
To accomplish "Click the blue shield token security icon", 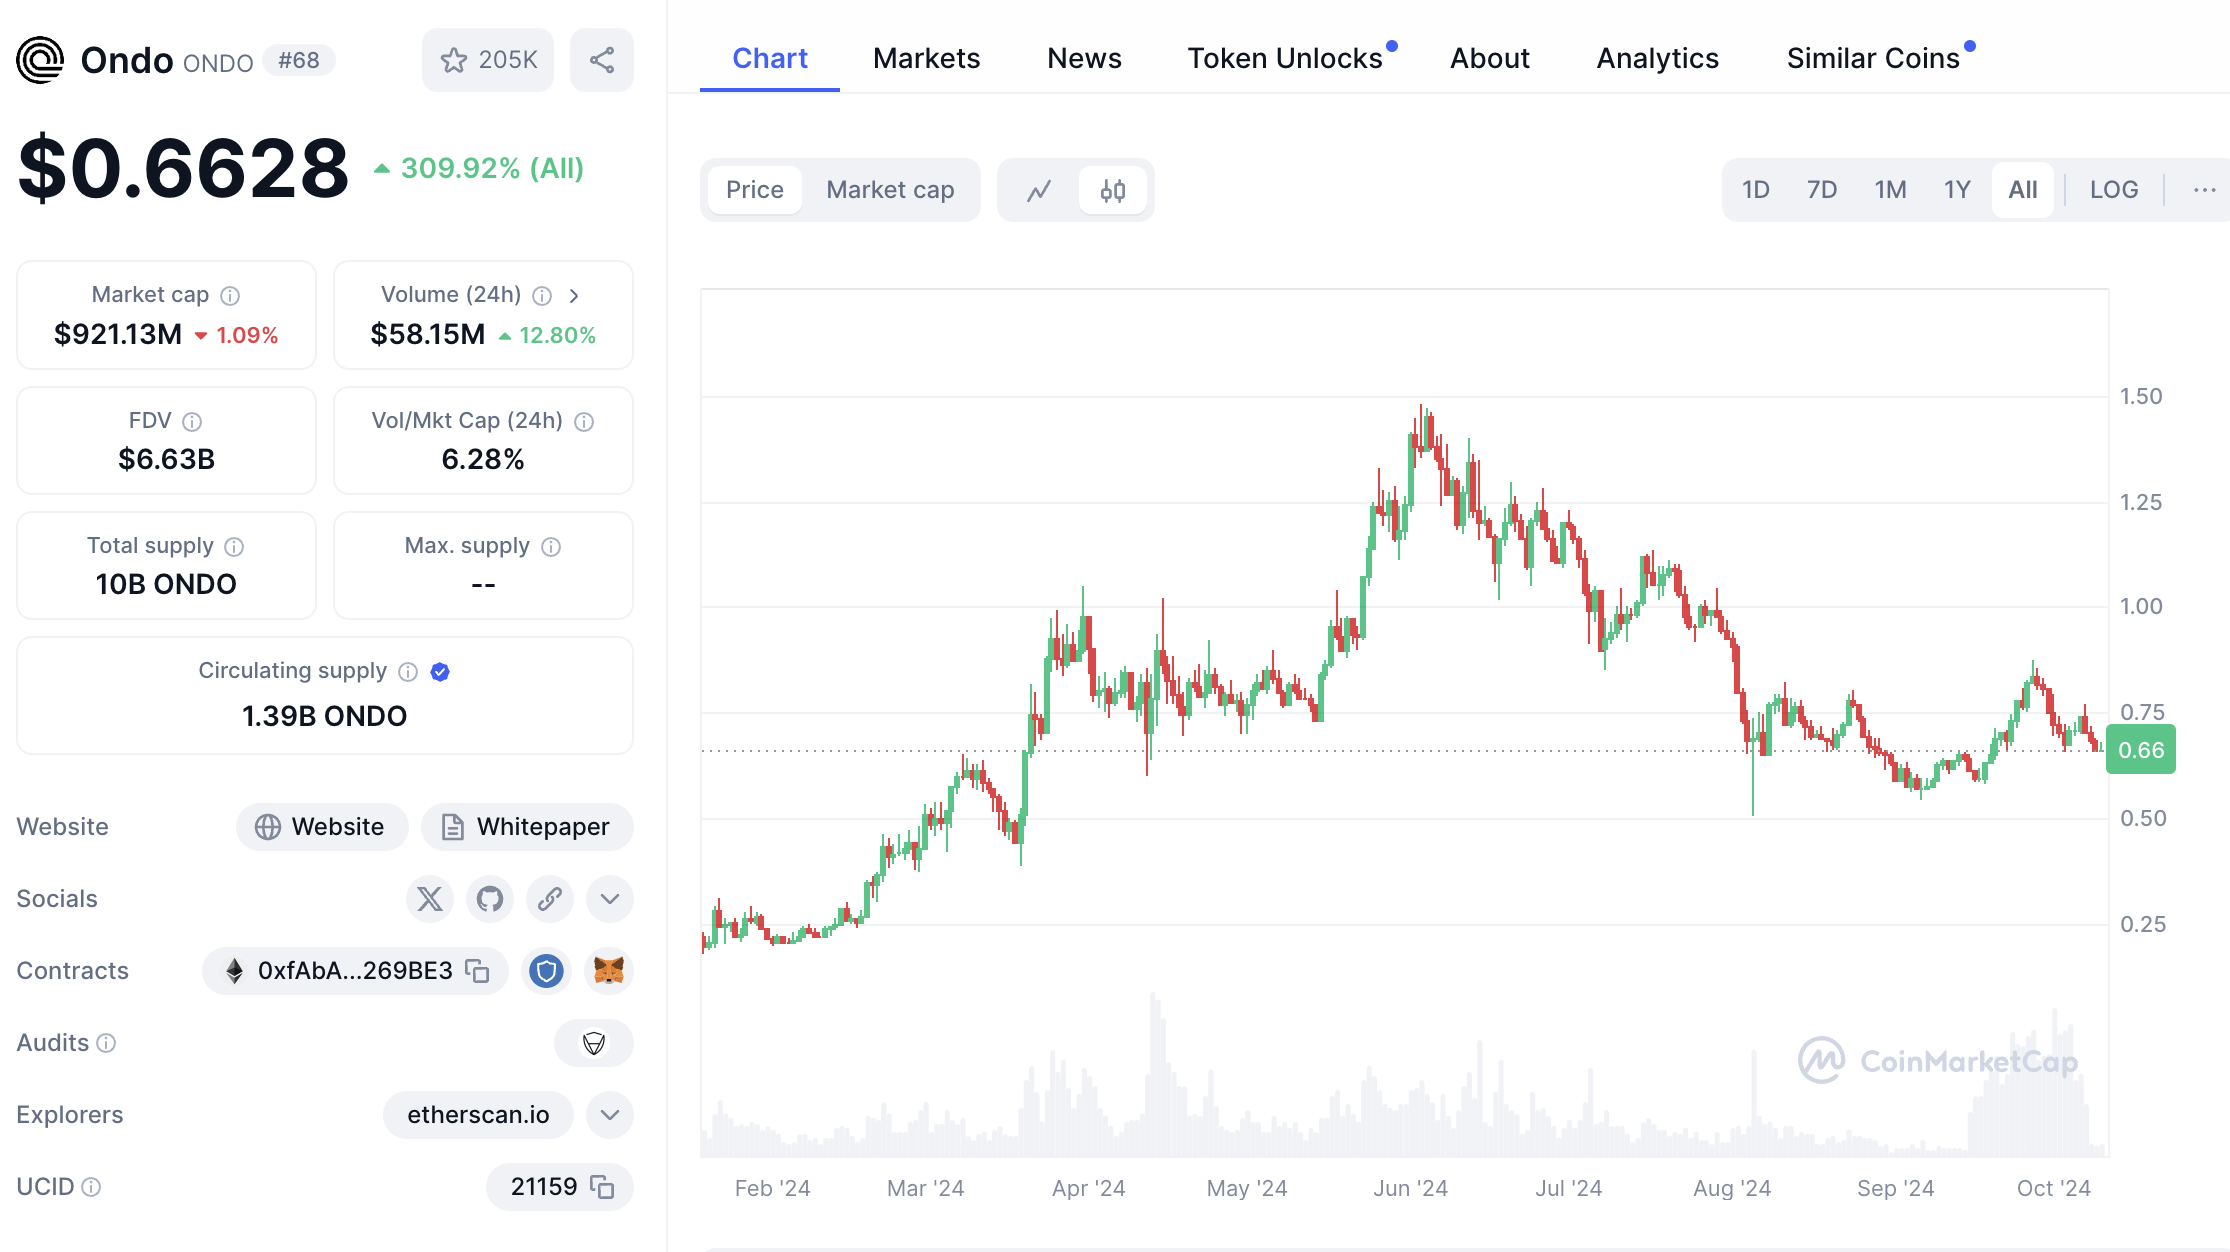I will coord(546,971).
